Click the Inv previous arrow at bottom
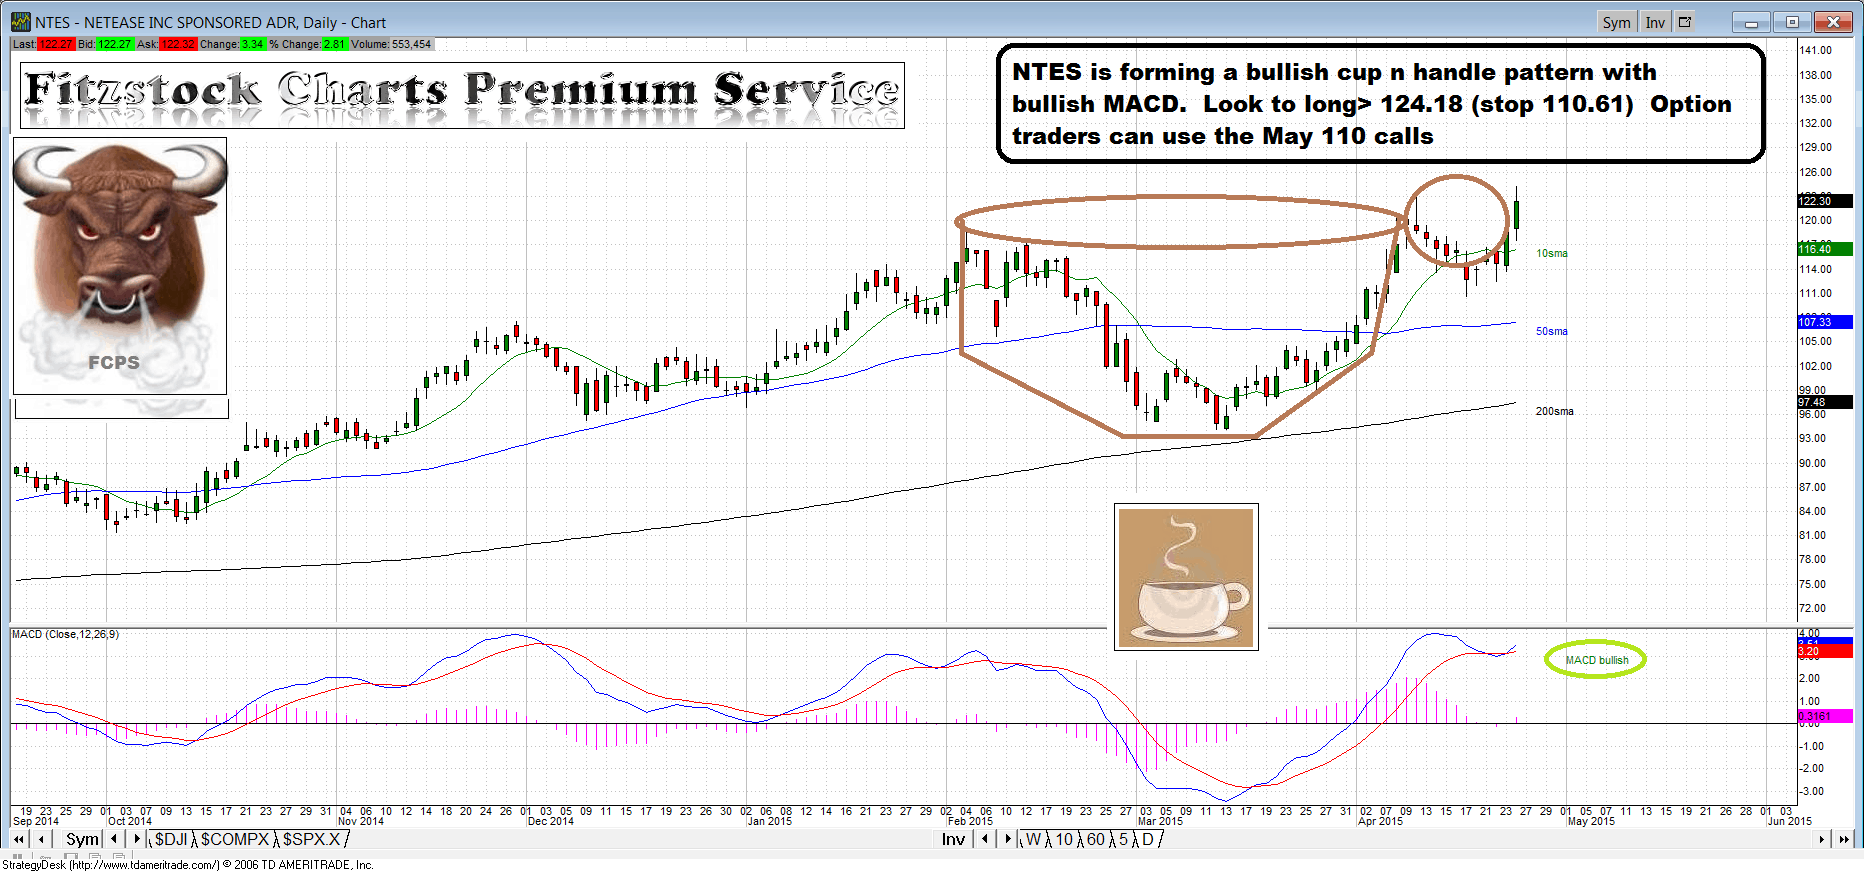The image size is (1864, 871). pyautogui.click(x=985, y=840)
